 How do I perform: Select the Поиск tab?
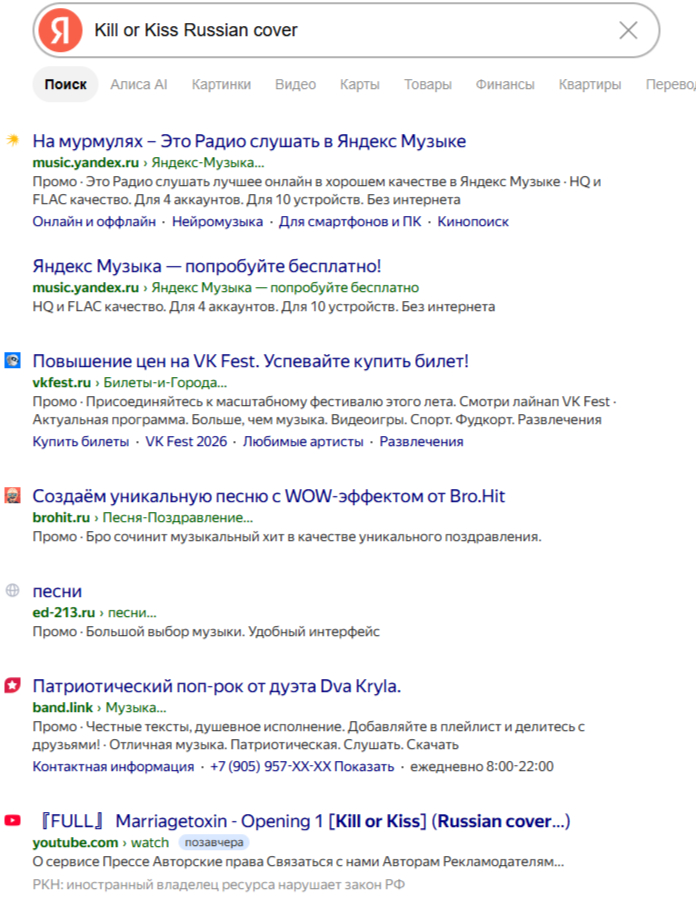(65, 84)
